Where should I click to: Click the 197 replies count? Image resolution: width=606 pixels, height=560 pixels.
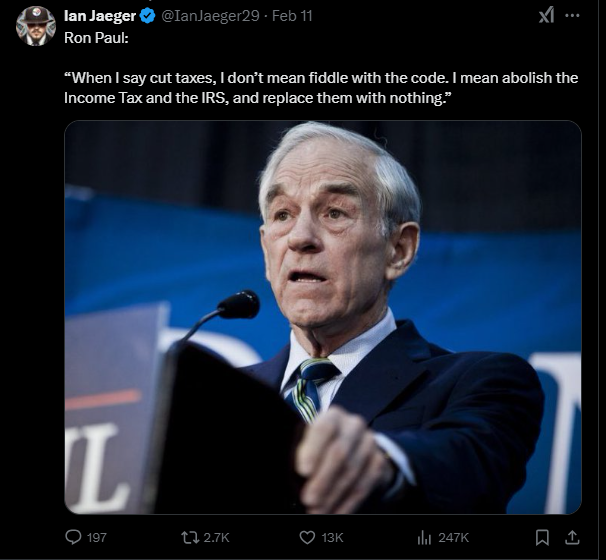click(x=97, y=538)
